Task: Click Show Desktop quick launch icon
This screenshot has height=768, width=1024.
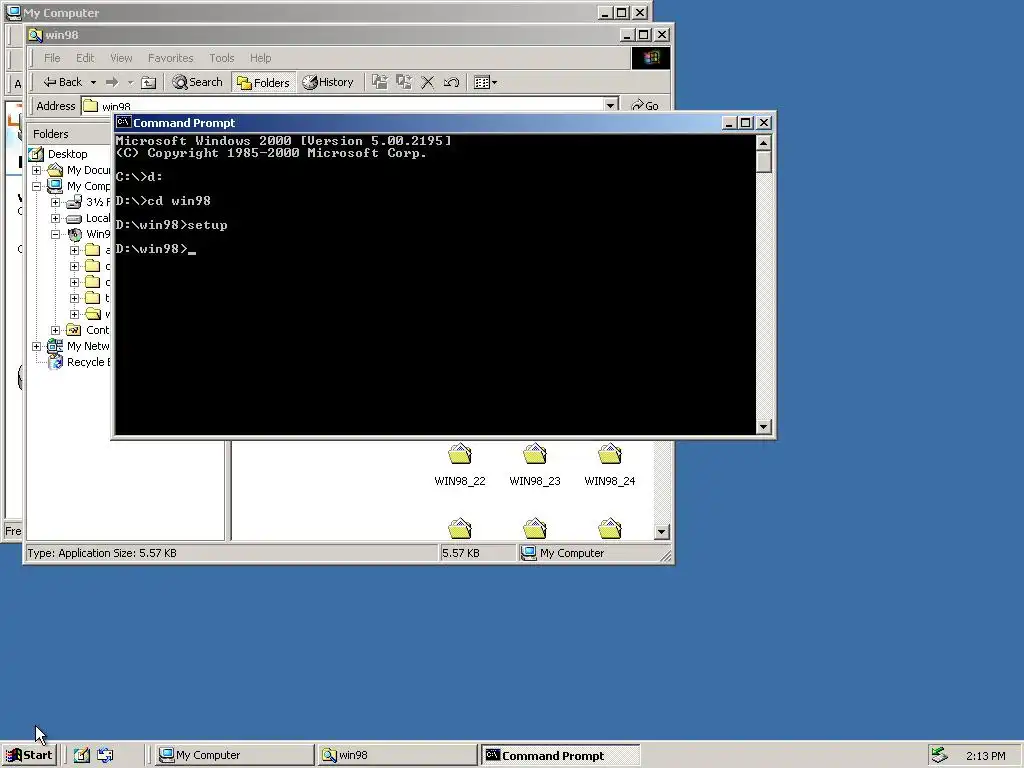Action: [x=82, y=755]
